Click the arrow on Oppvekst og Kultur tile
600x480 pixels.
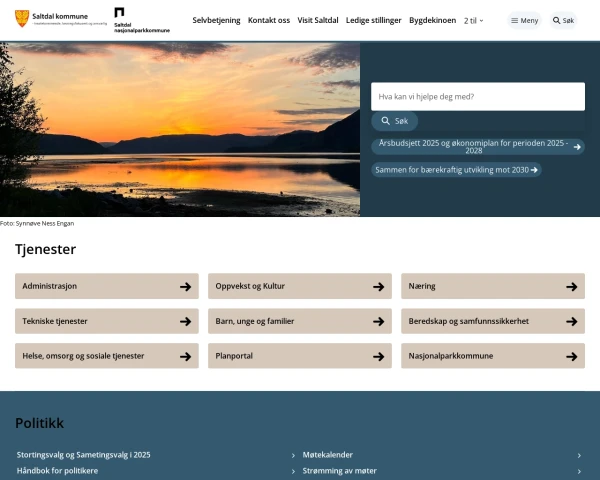379,286
